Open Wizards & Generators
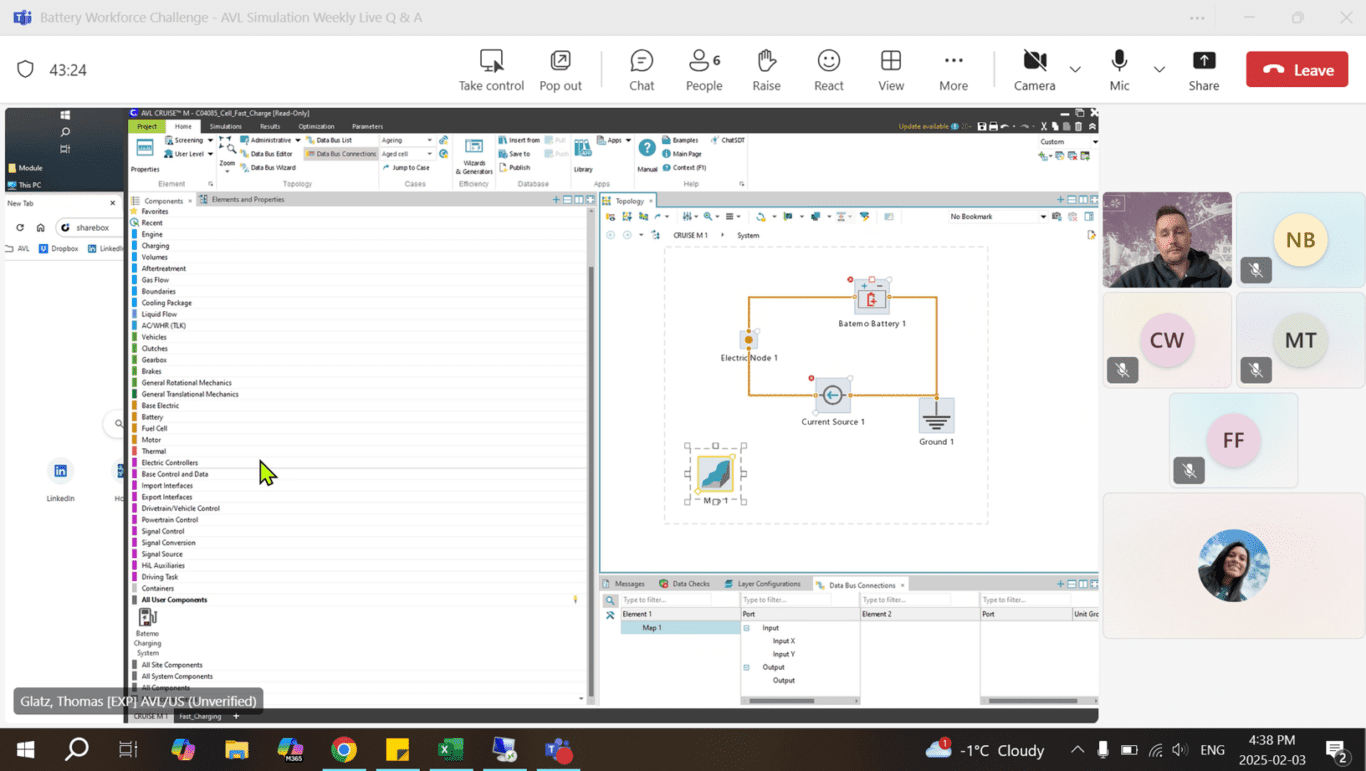 tap(474, 156)
